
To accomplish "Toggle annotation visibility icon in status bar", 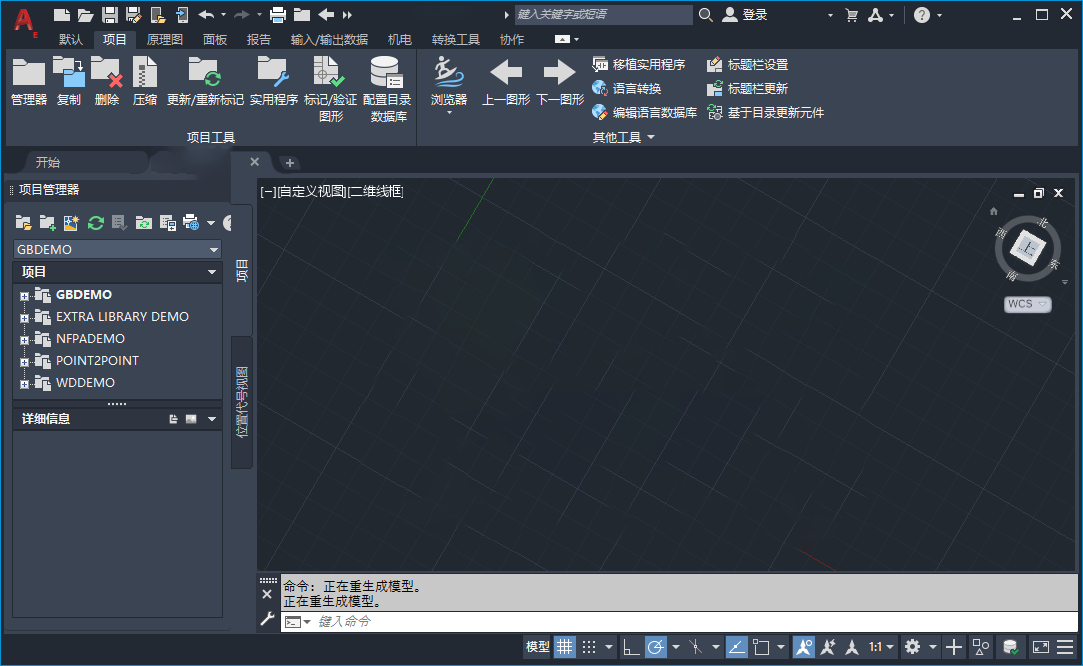I will click(803, 647).
